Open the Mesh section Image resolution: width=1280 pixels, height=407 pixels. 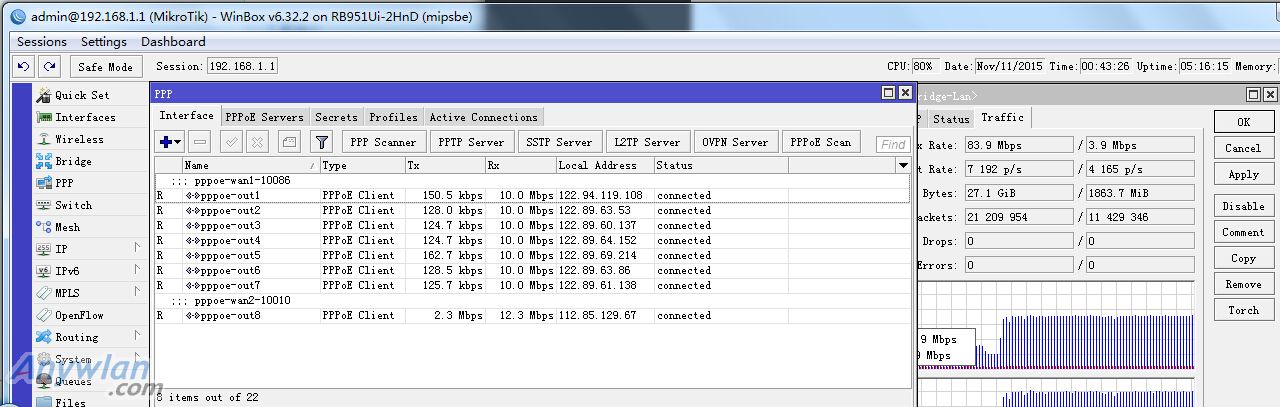click(x=67, y=227)
